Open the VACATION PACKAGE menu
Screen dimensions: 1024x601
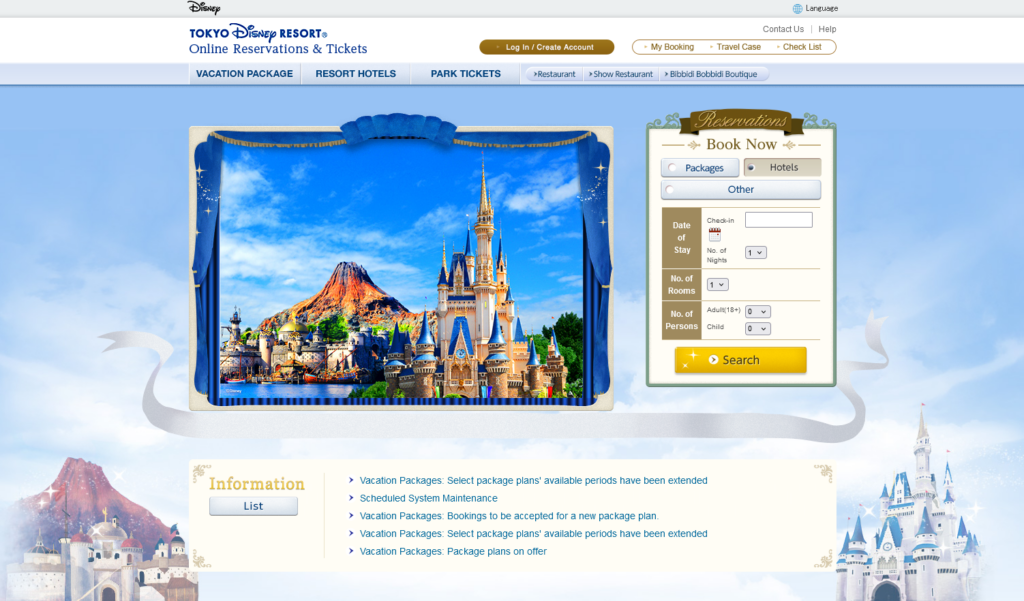click(x=244, y=74)
